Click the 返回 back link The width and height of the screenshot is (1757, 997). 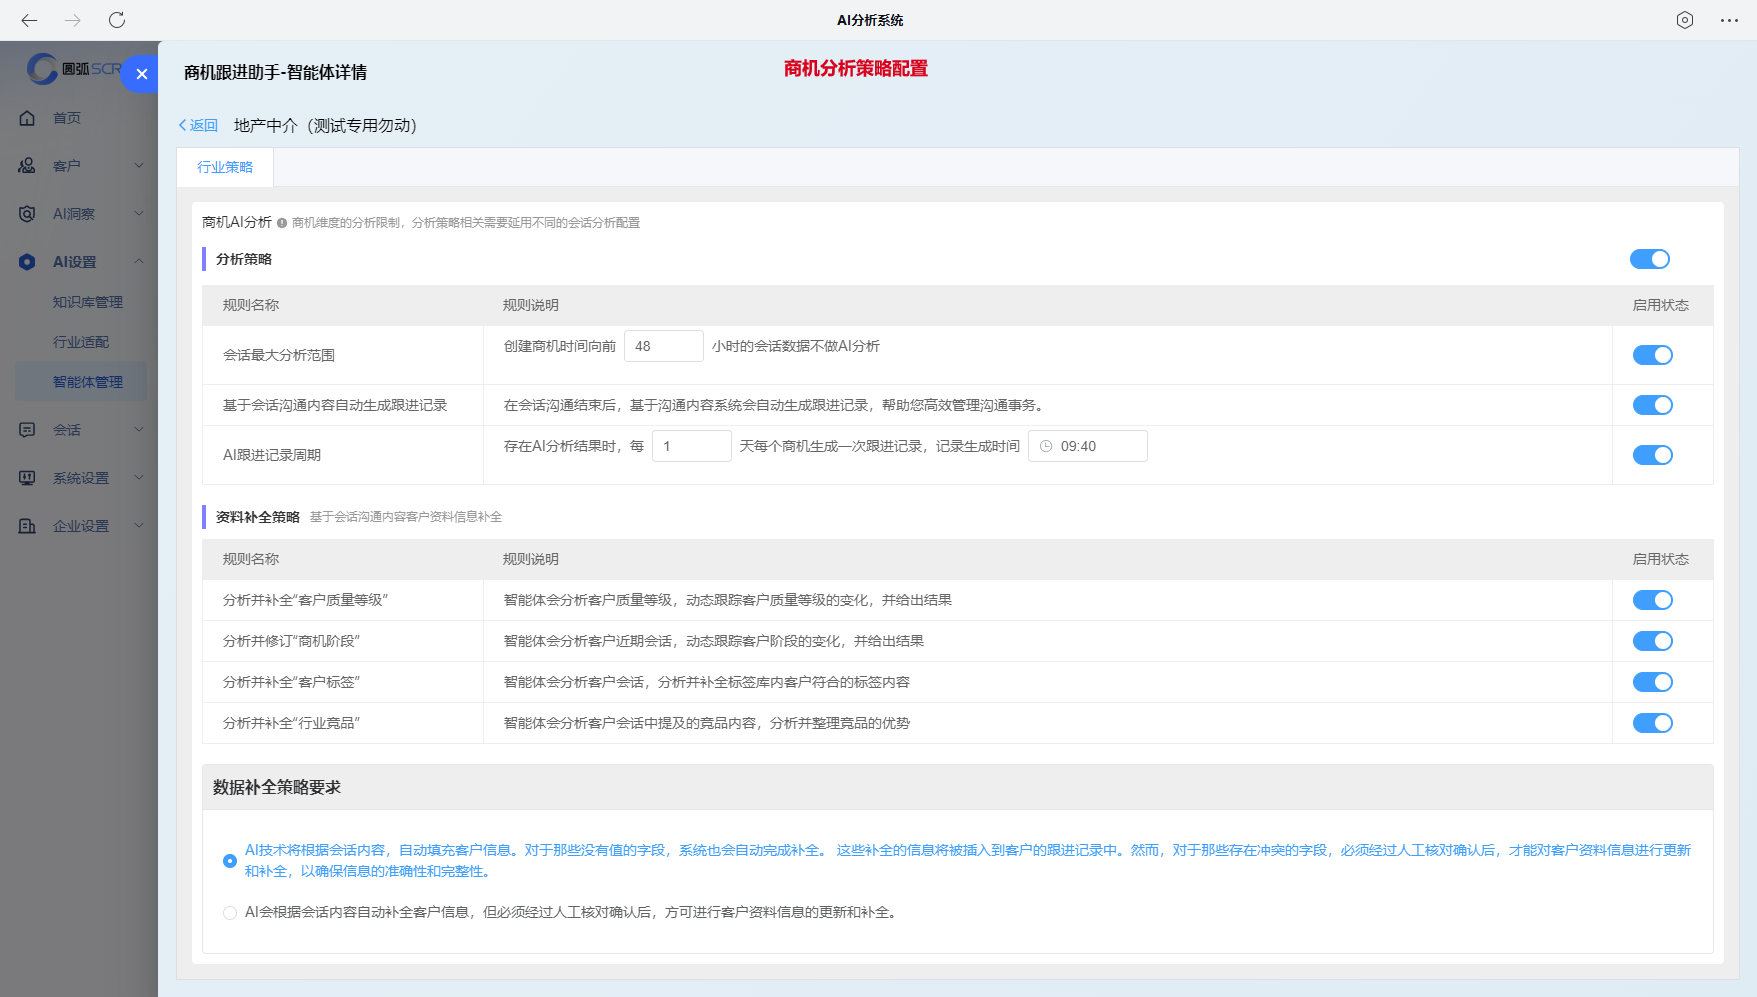coord(197,126)
